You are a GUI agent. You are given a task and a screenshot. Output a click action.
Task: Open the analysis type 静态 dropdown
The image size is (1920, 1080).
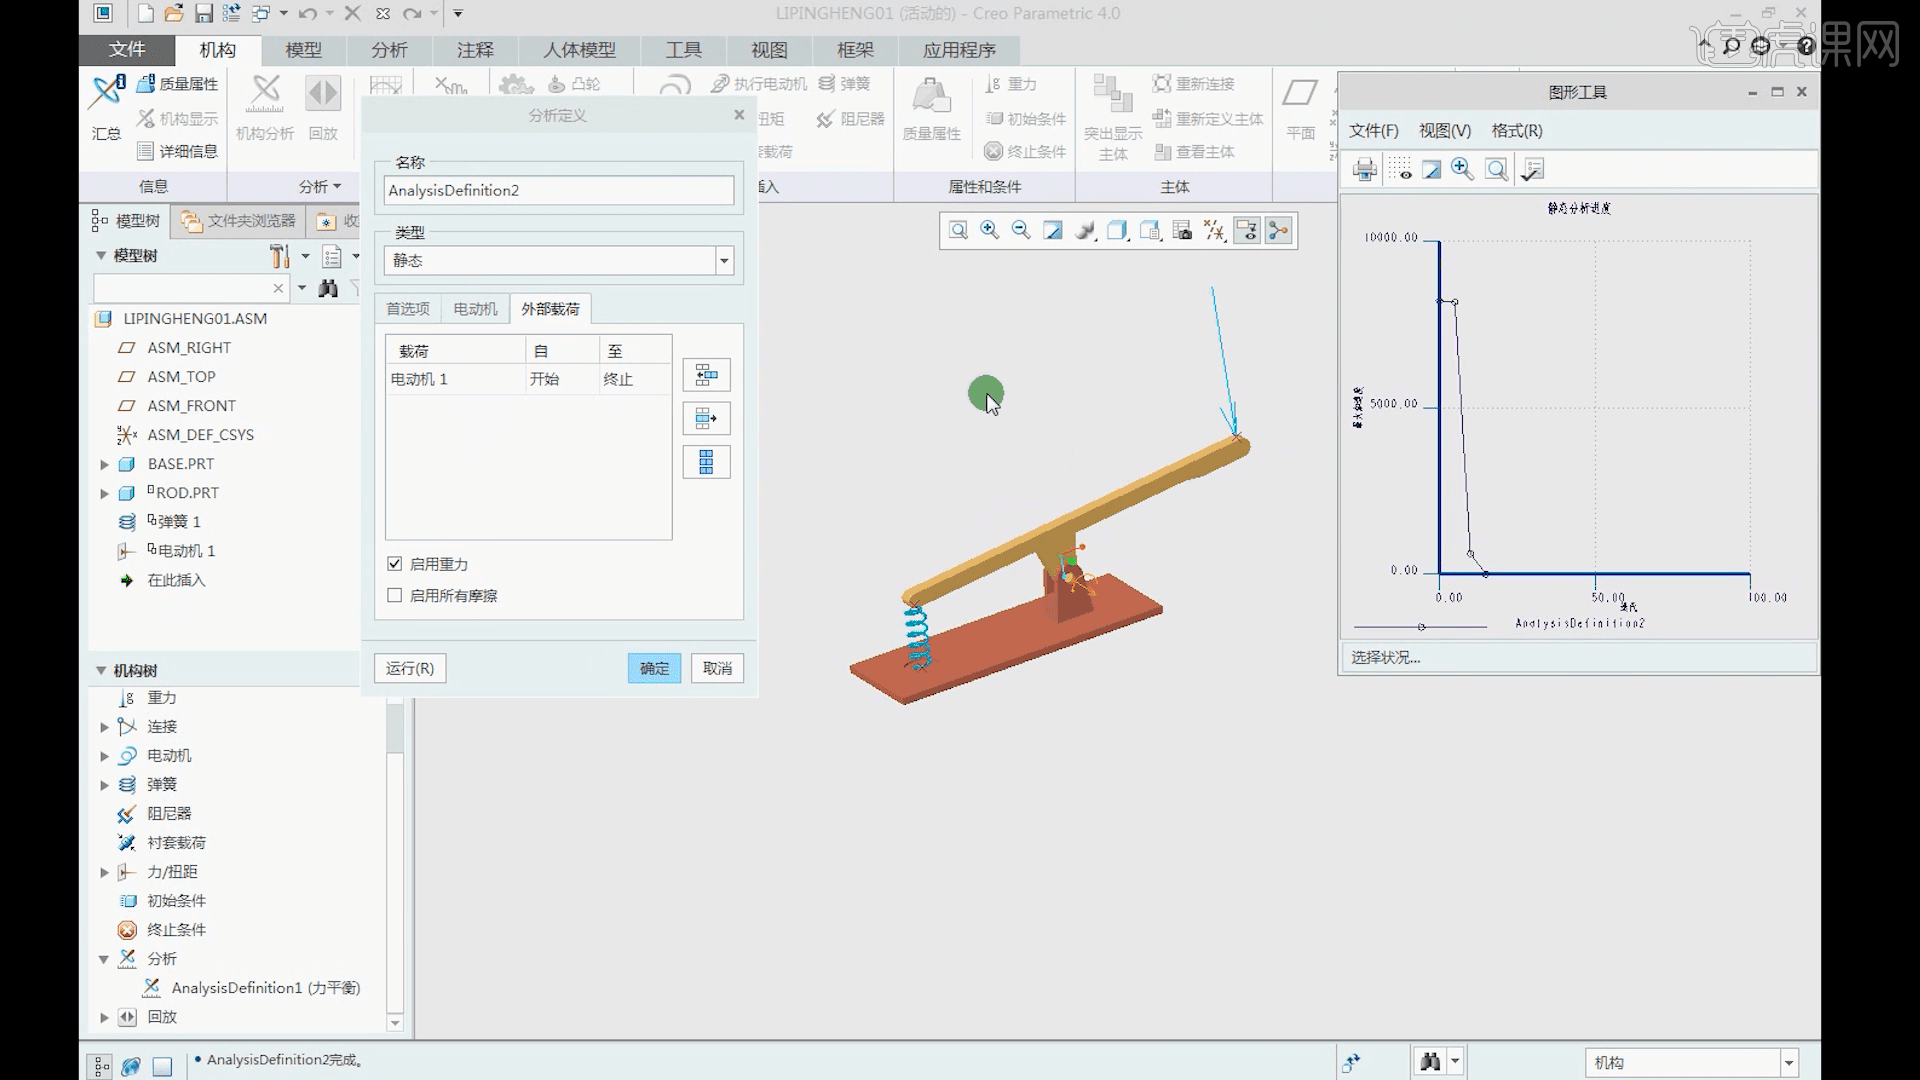[724, 261]
